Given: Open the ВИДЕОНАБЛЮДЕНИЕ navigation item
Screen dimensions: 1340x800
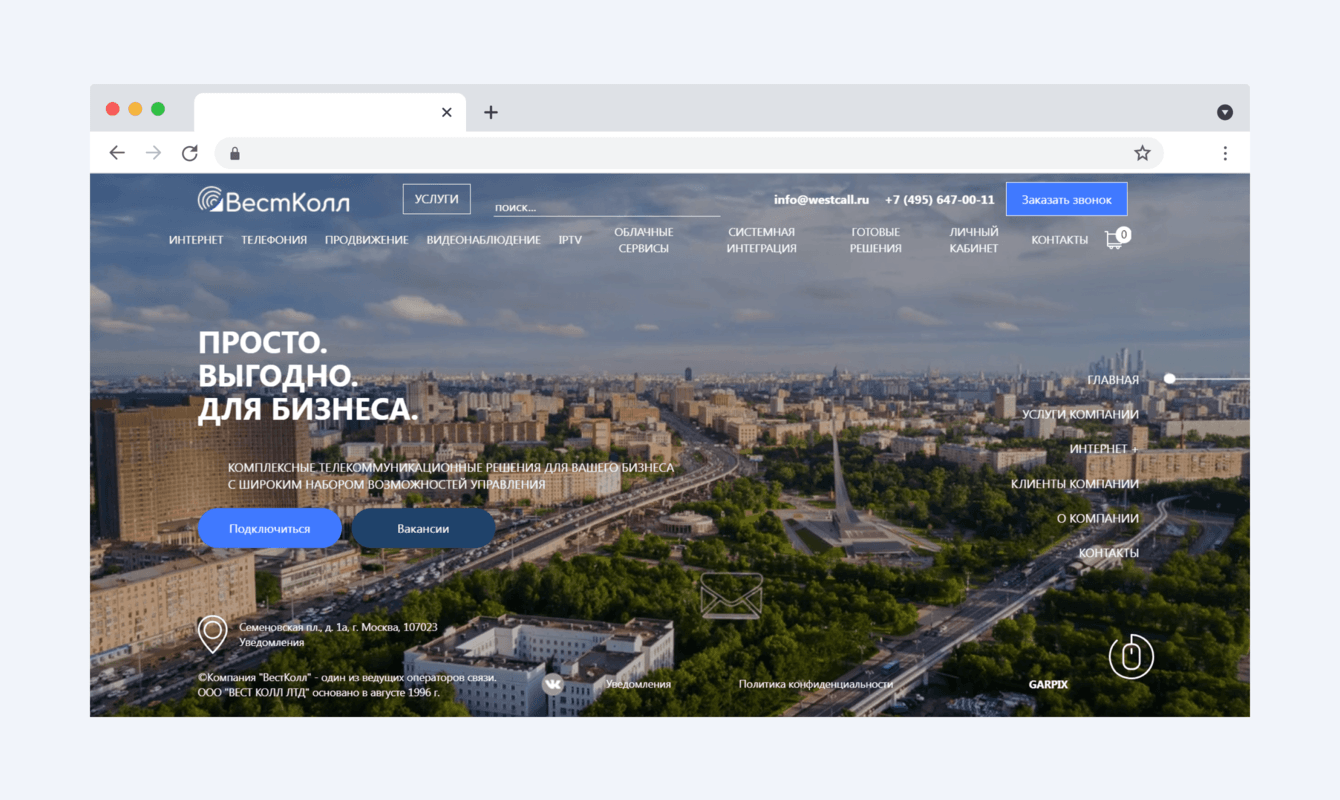Looking at the screenshot, I should tap(485, 239).
